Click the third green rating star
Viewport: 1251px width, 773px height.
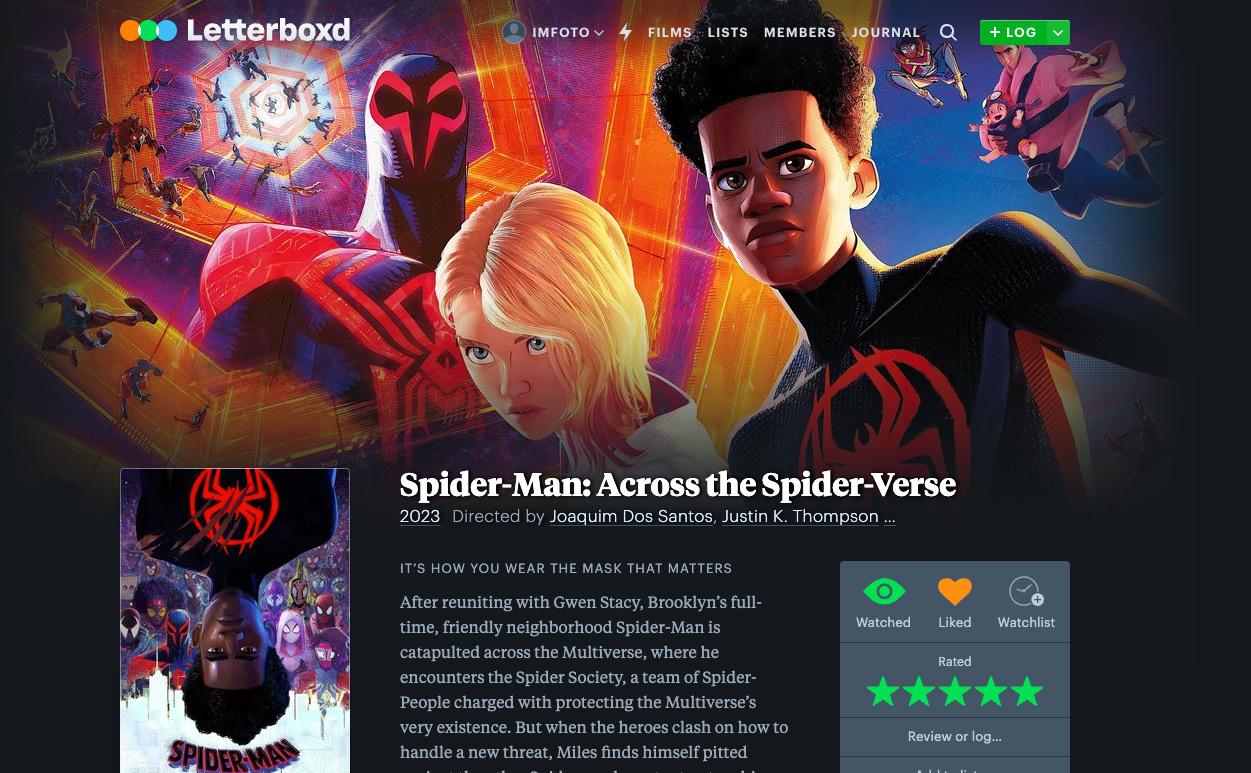click(955, 692)
